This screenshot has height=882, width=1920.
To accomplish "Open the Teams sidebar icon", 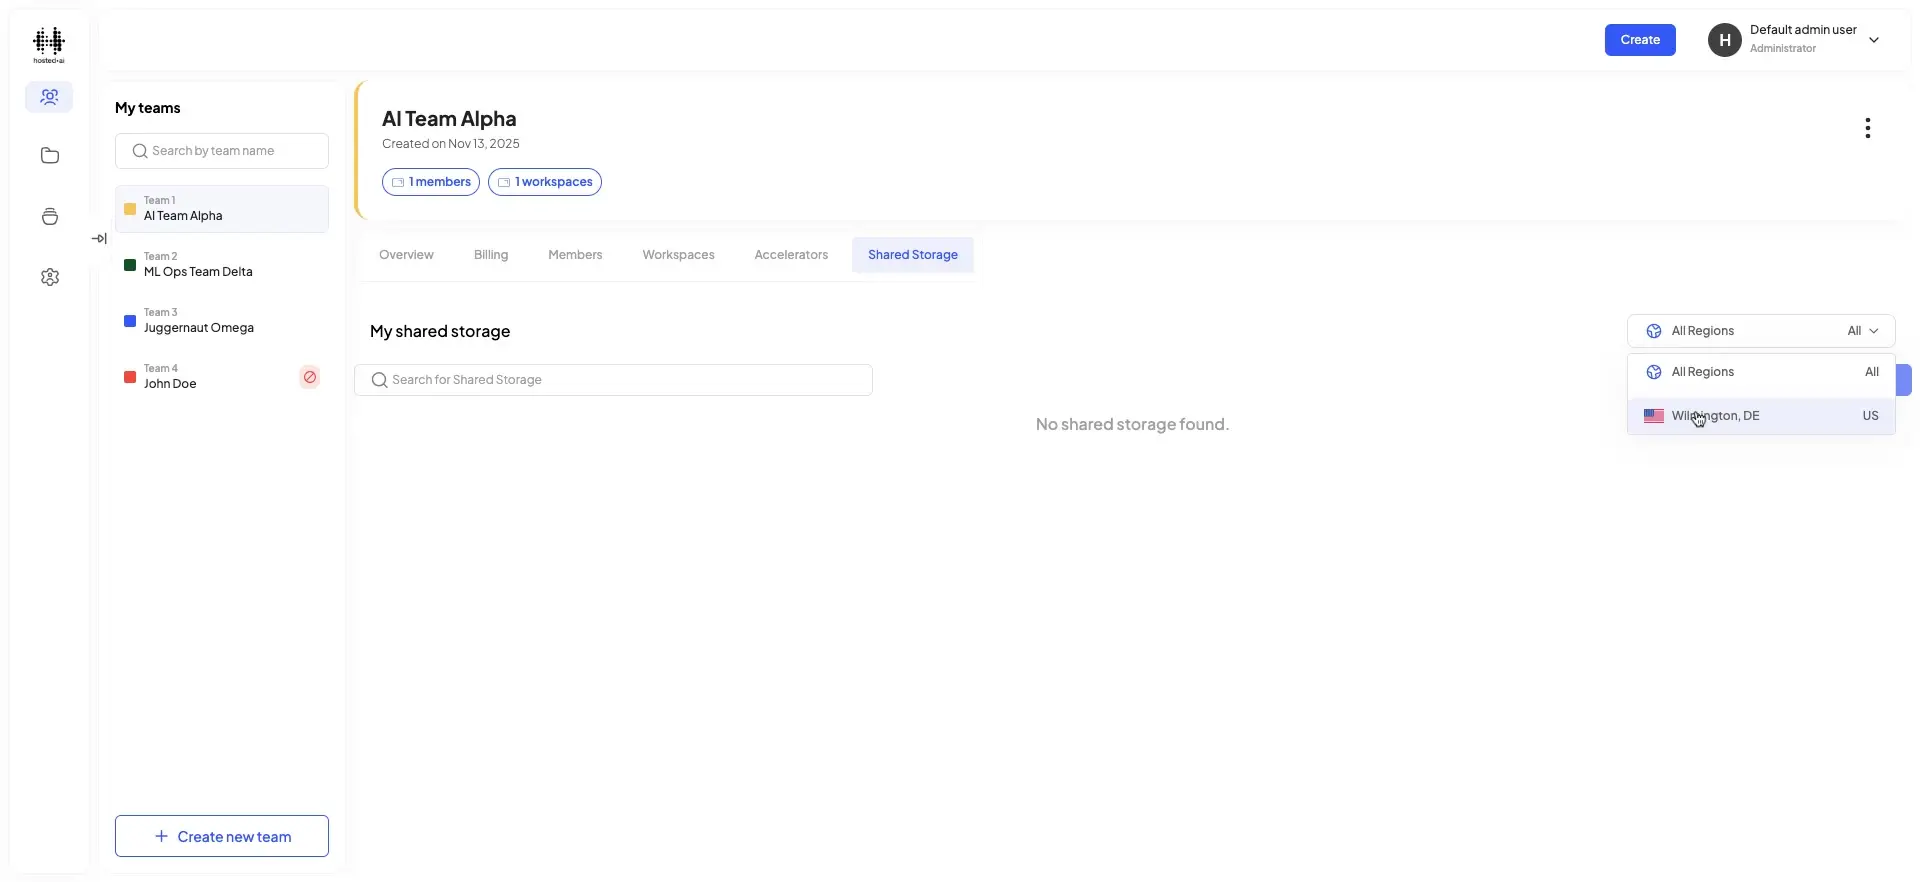I will click(49, 97).
